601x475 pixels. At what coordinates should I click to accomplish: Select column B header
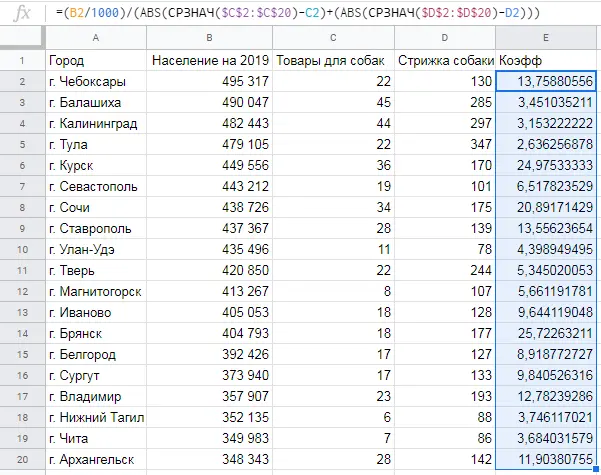click(x=209, y=40)
